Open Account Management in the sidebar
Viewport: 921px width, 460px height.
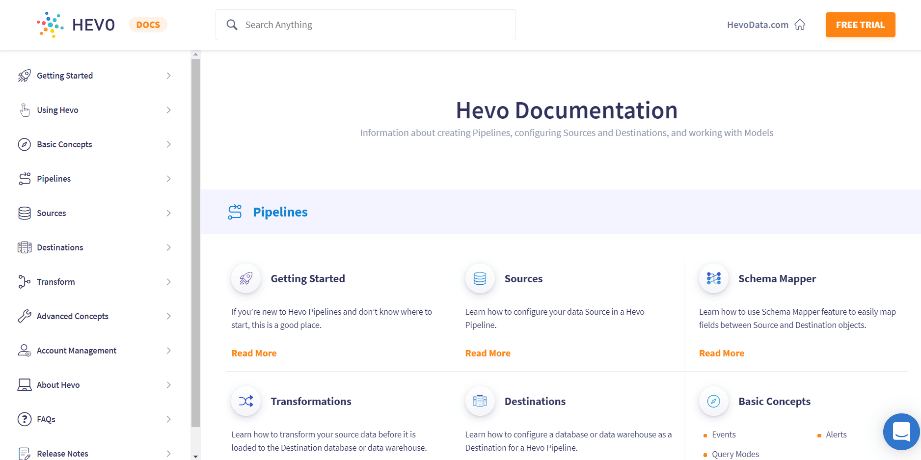pos(76,351)
